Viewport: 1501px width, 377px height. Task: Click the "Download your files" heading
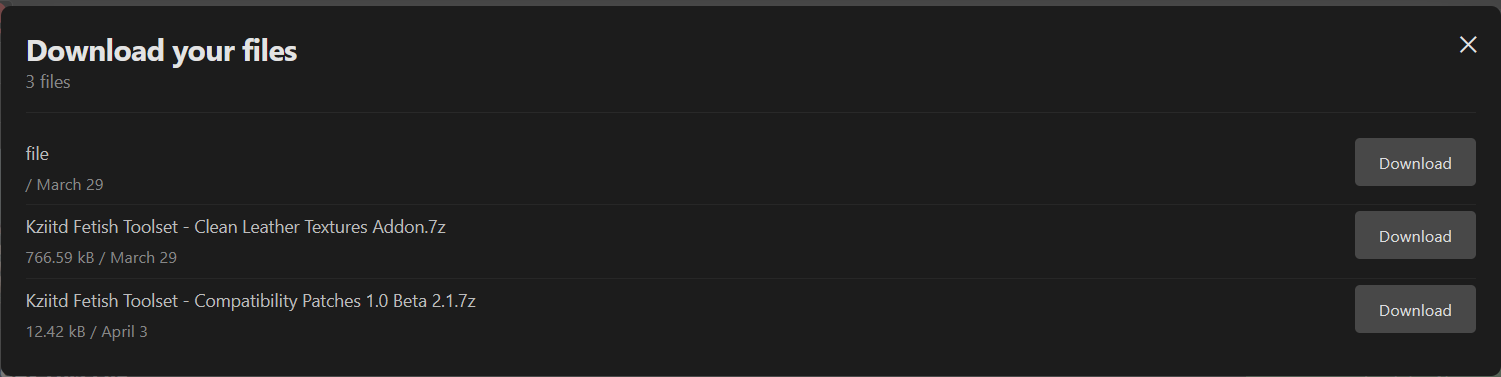[x=161, y=51]
